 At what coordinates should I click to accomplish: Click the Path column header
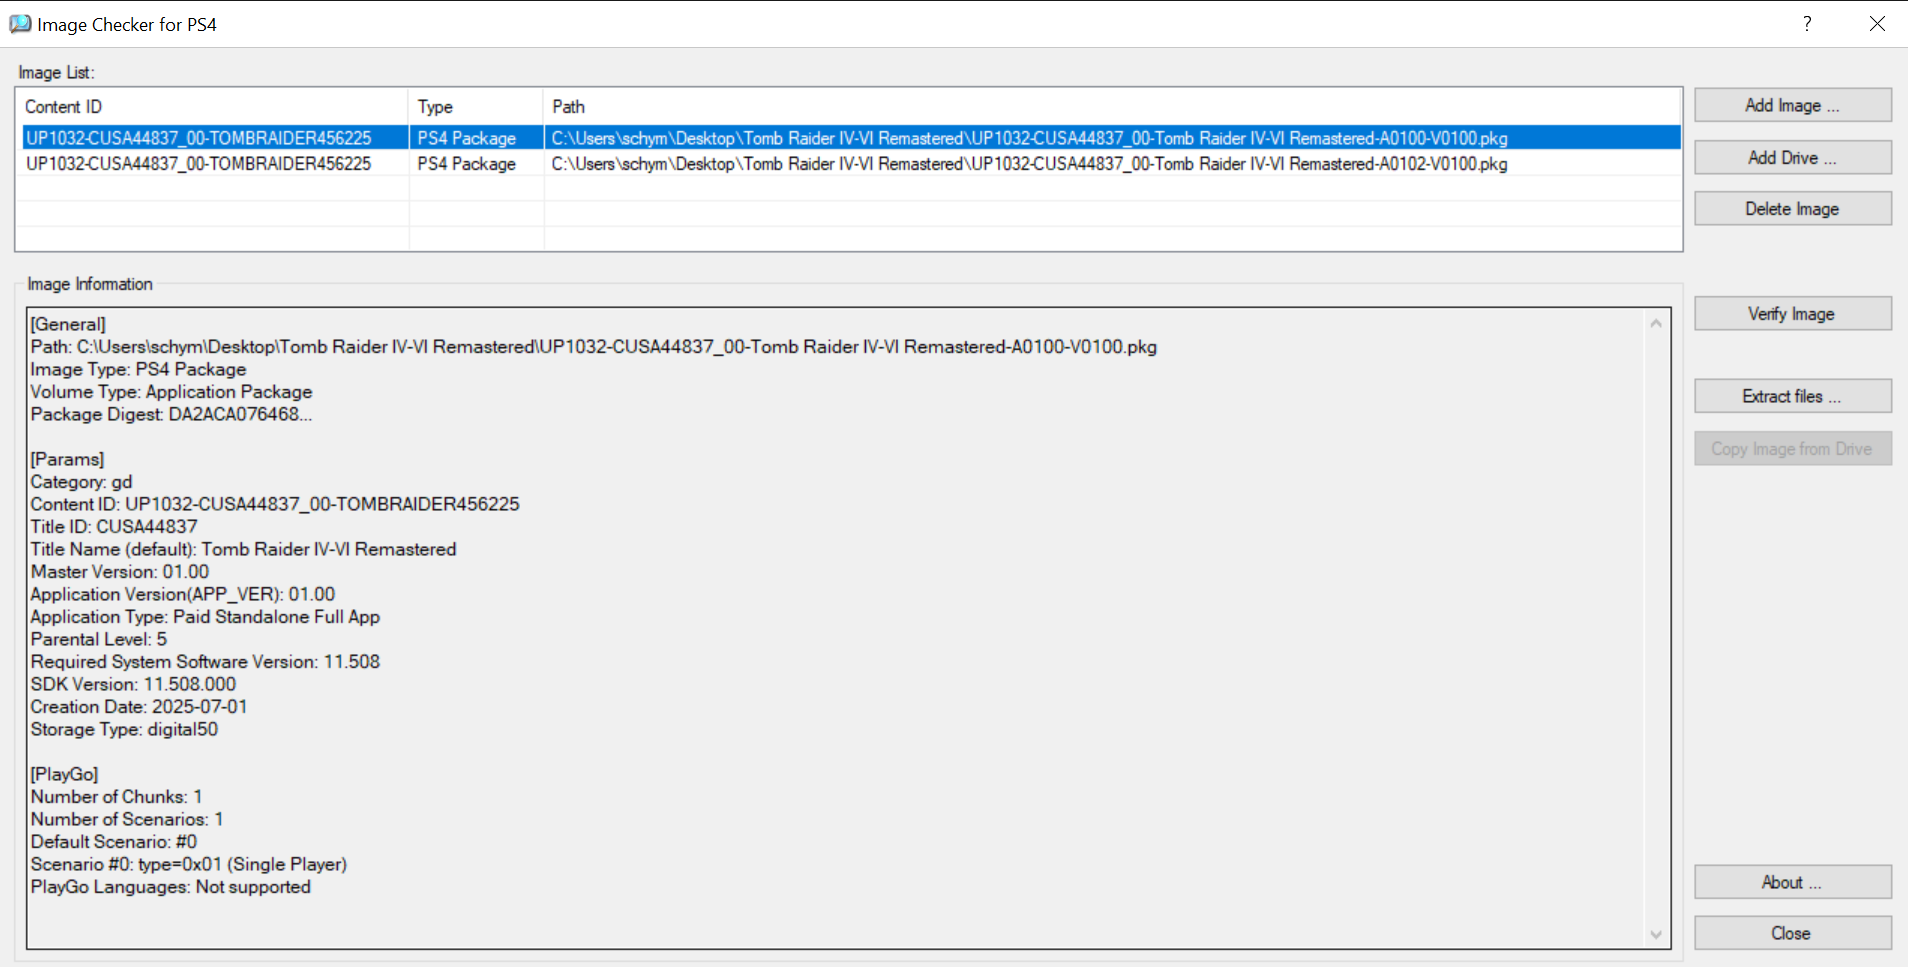(x=568, y=107)
